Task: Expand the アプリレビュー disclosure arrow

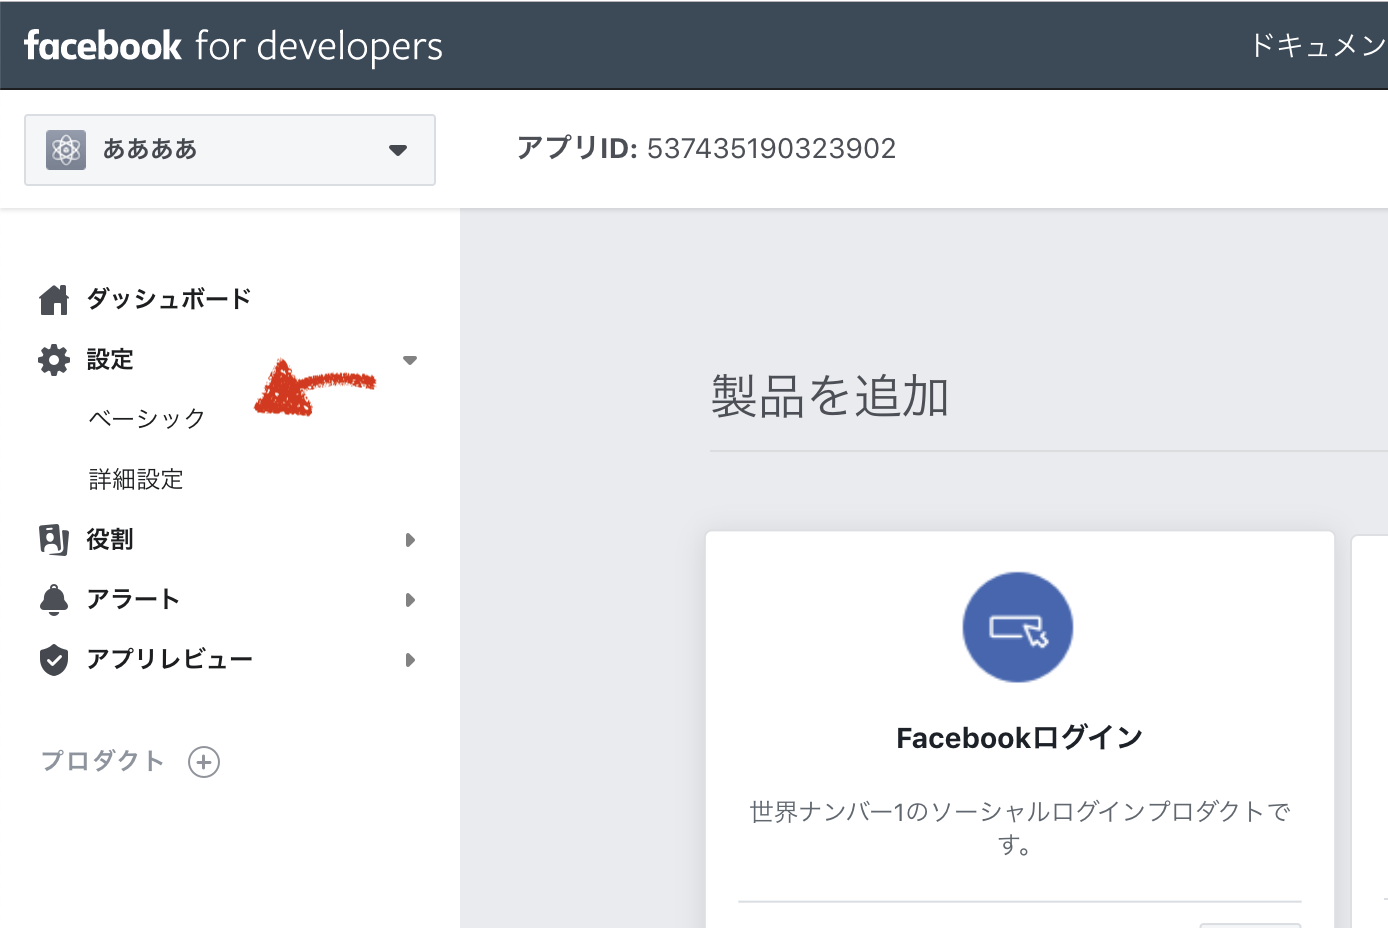Action: 409,659
